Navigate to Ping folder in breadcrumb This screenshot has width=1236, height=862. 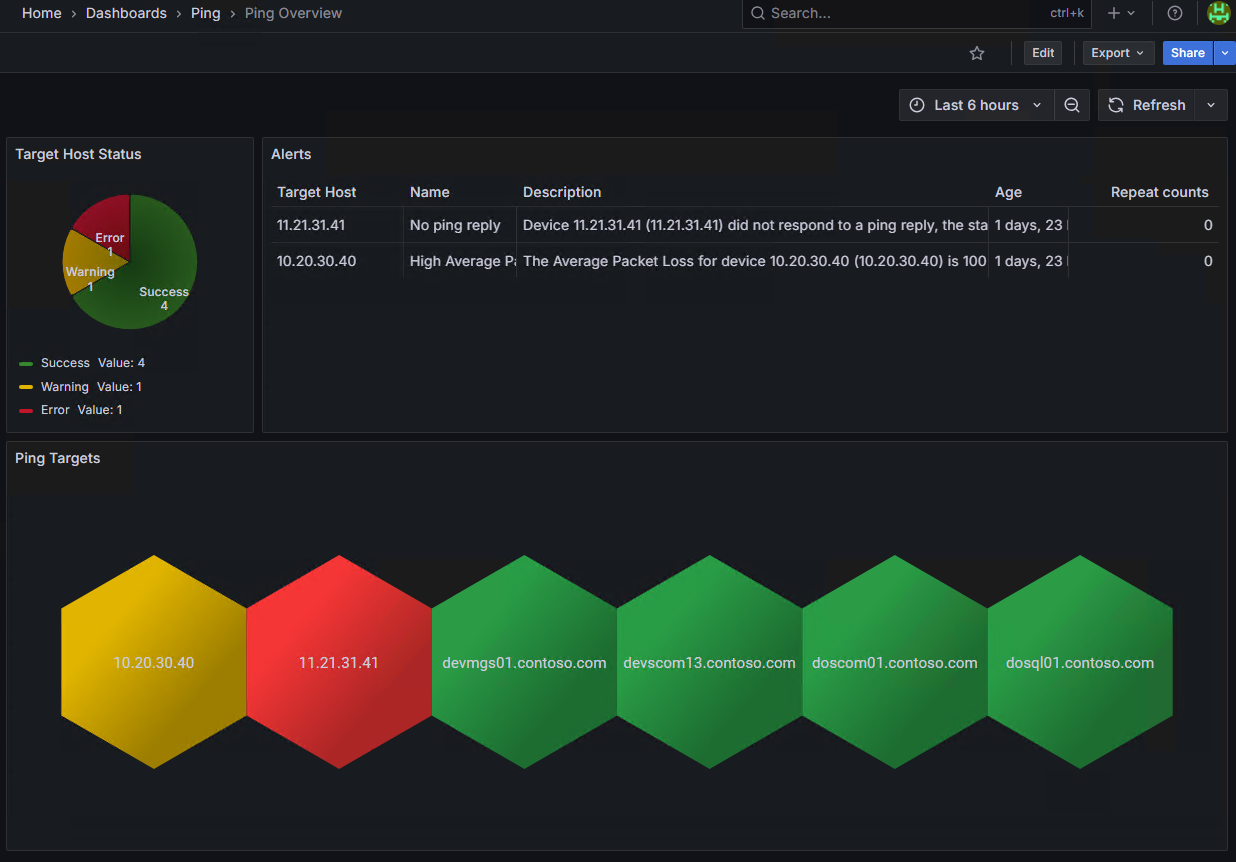[x=205, y=13]
